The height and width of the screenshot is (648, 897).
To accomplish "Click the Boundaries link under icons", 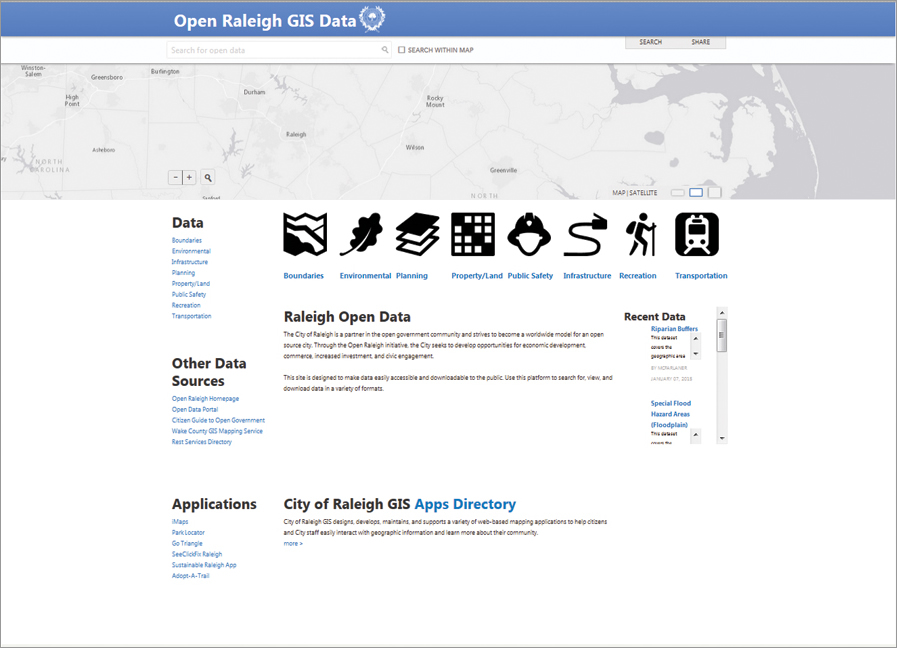I will point(303,276).
